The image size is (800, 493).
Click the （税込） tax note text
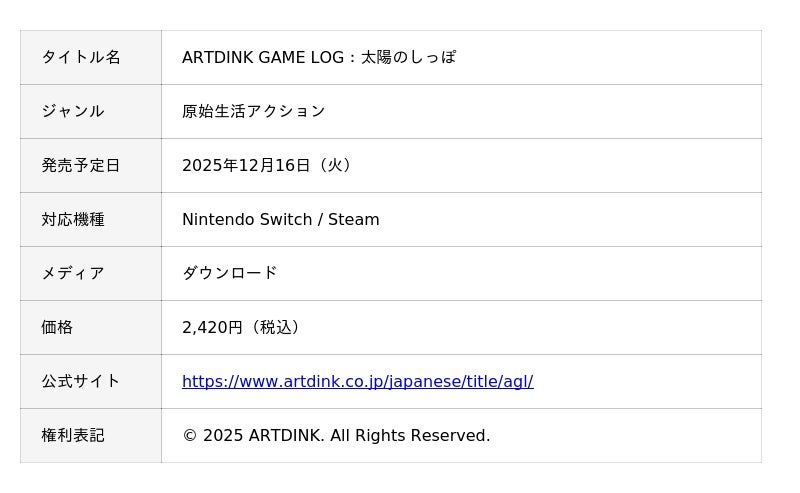point(275,327)
